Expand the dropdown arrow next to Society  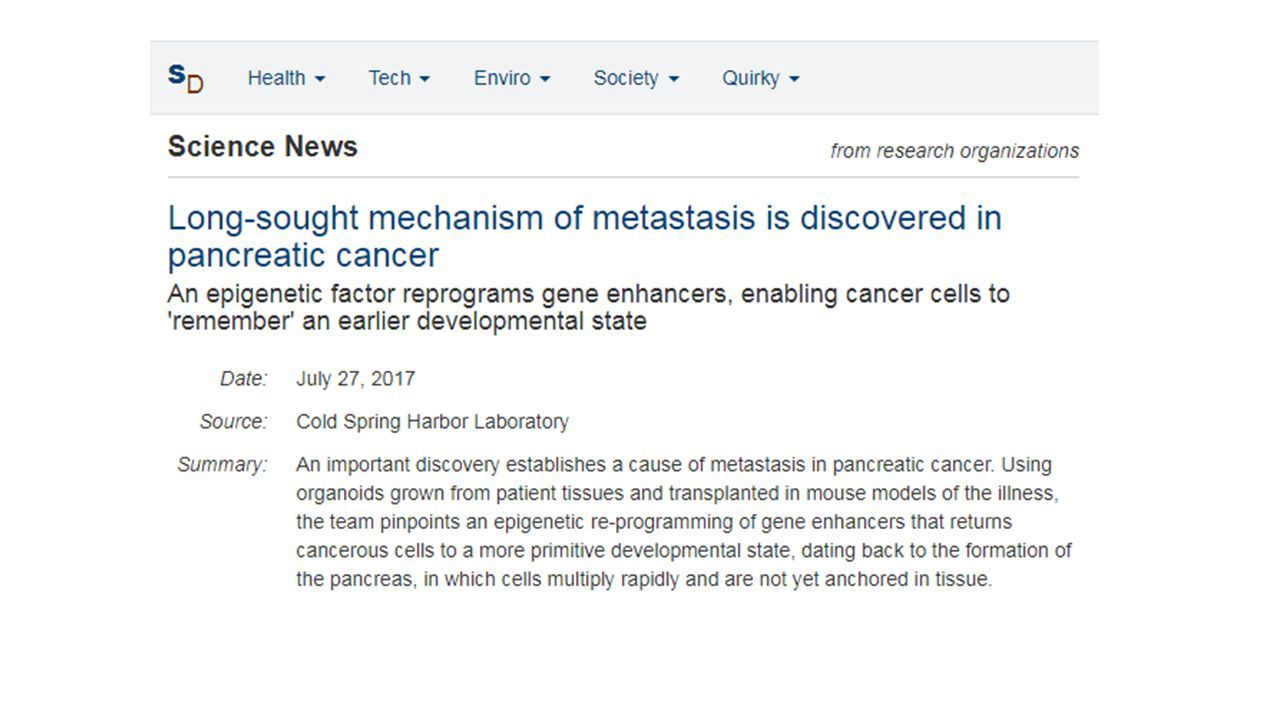coord(674,79)
